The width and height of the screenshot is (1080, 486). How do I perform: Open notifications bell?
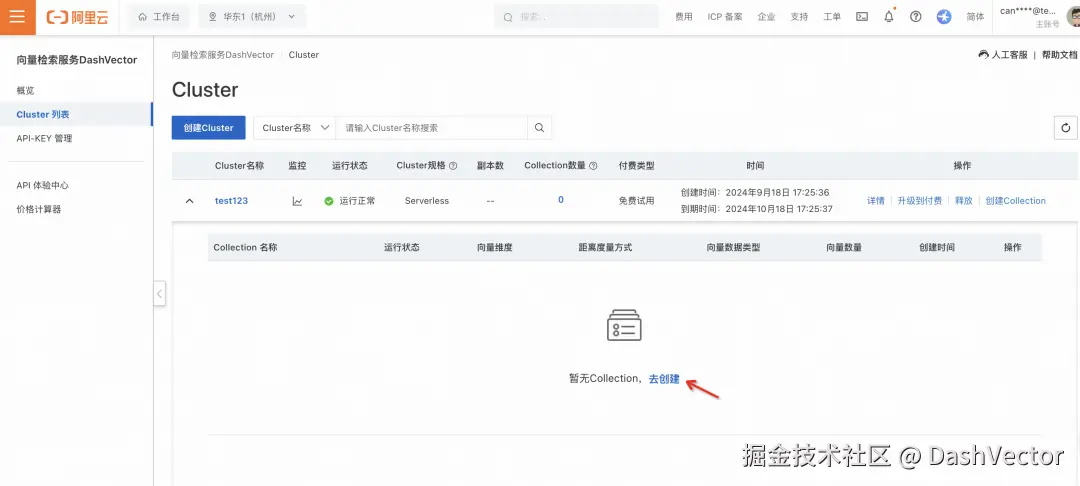tap(889, 17)
